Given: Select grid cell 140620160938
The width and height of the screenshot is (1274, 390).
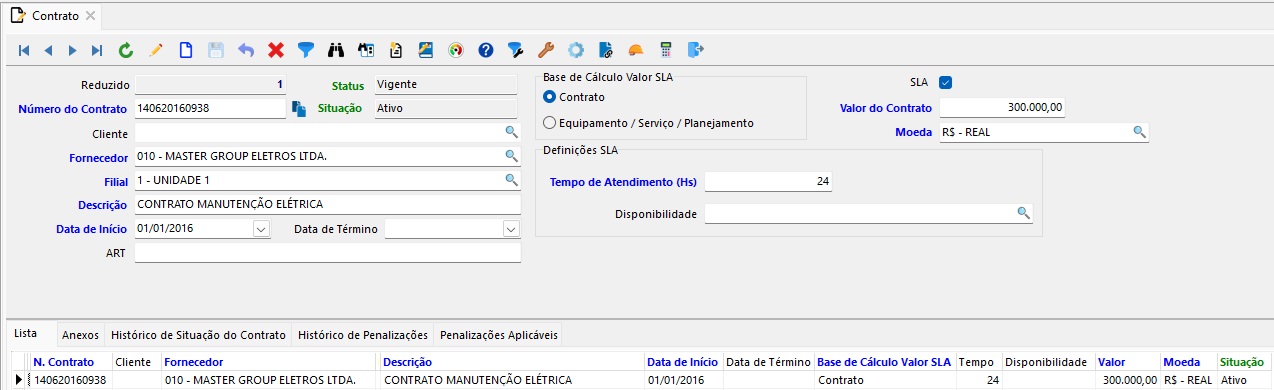Looking at the screenshot, I should (x=71, y=380).
